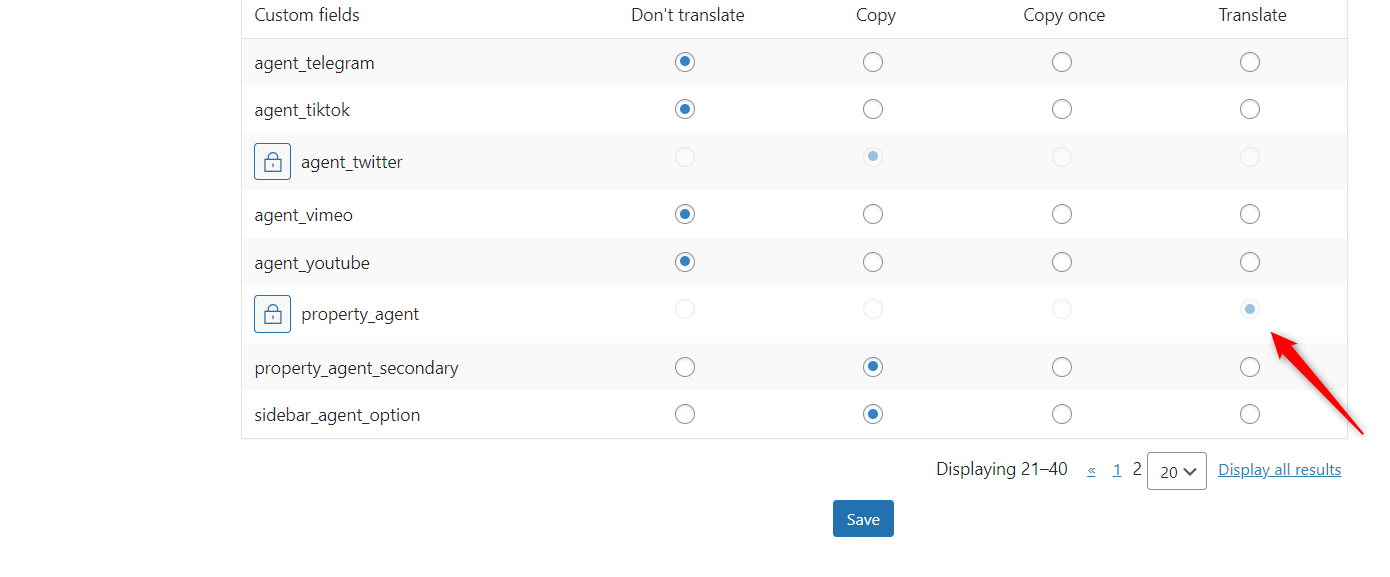Select Don't translate for agent_tiktok

(684, 109)
